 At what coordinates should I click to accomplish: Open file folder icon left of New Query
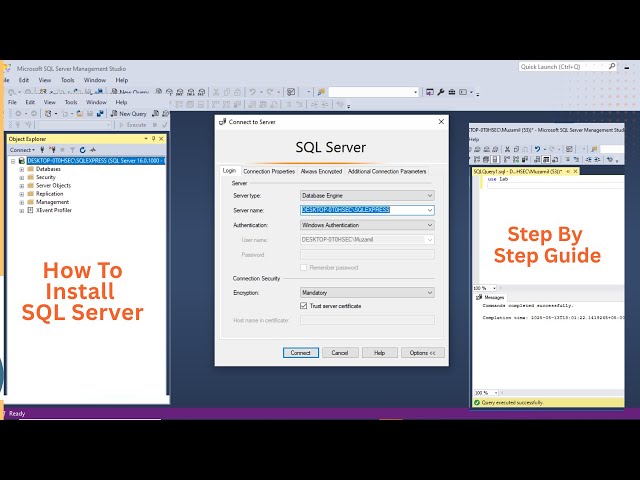click(x=80, y=113)
